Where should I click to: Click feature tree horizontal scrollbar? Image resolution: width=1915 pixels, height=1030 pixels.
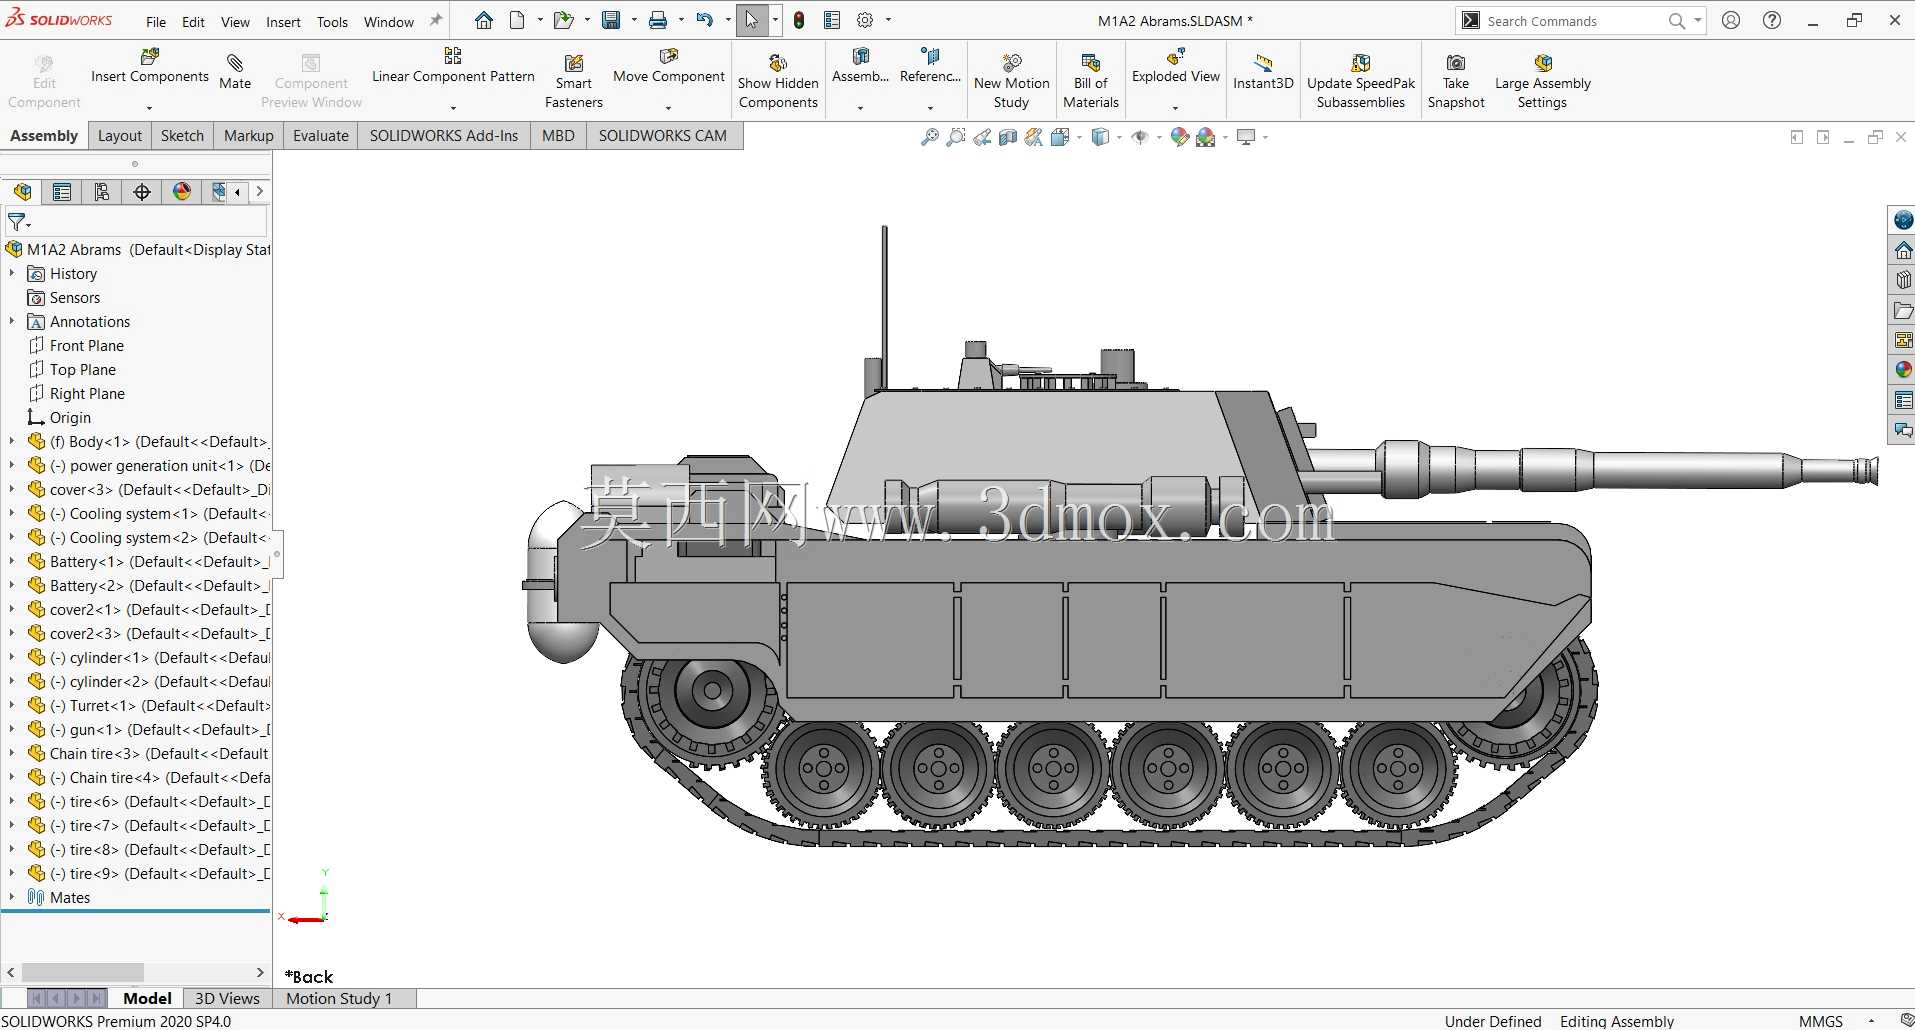click(83, 972)
